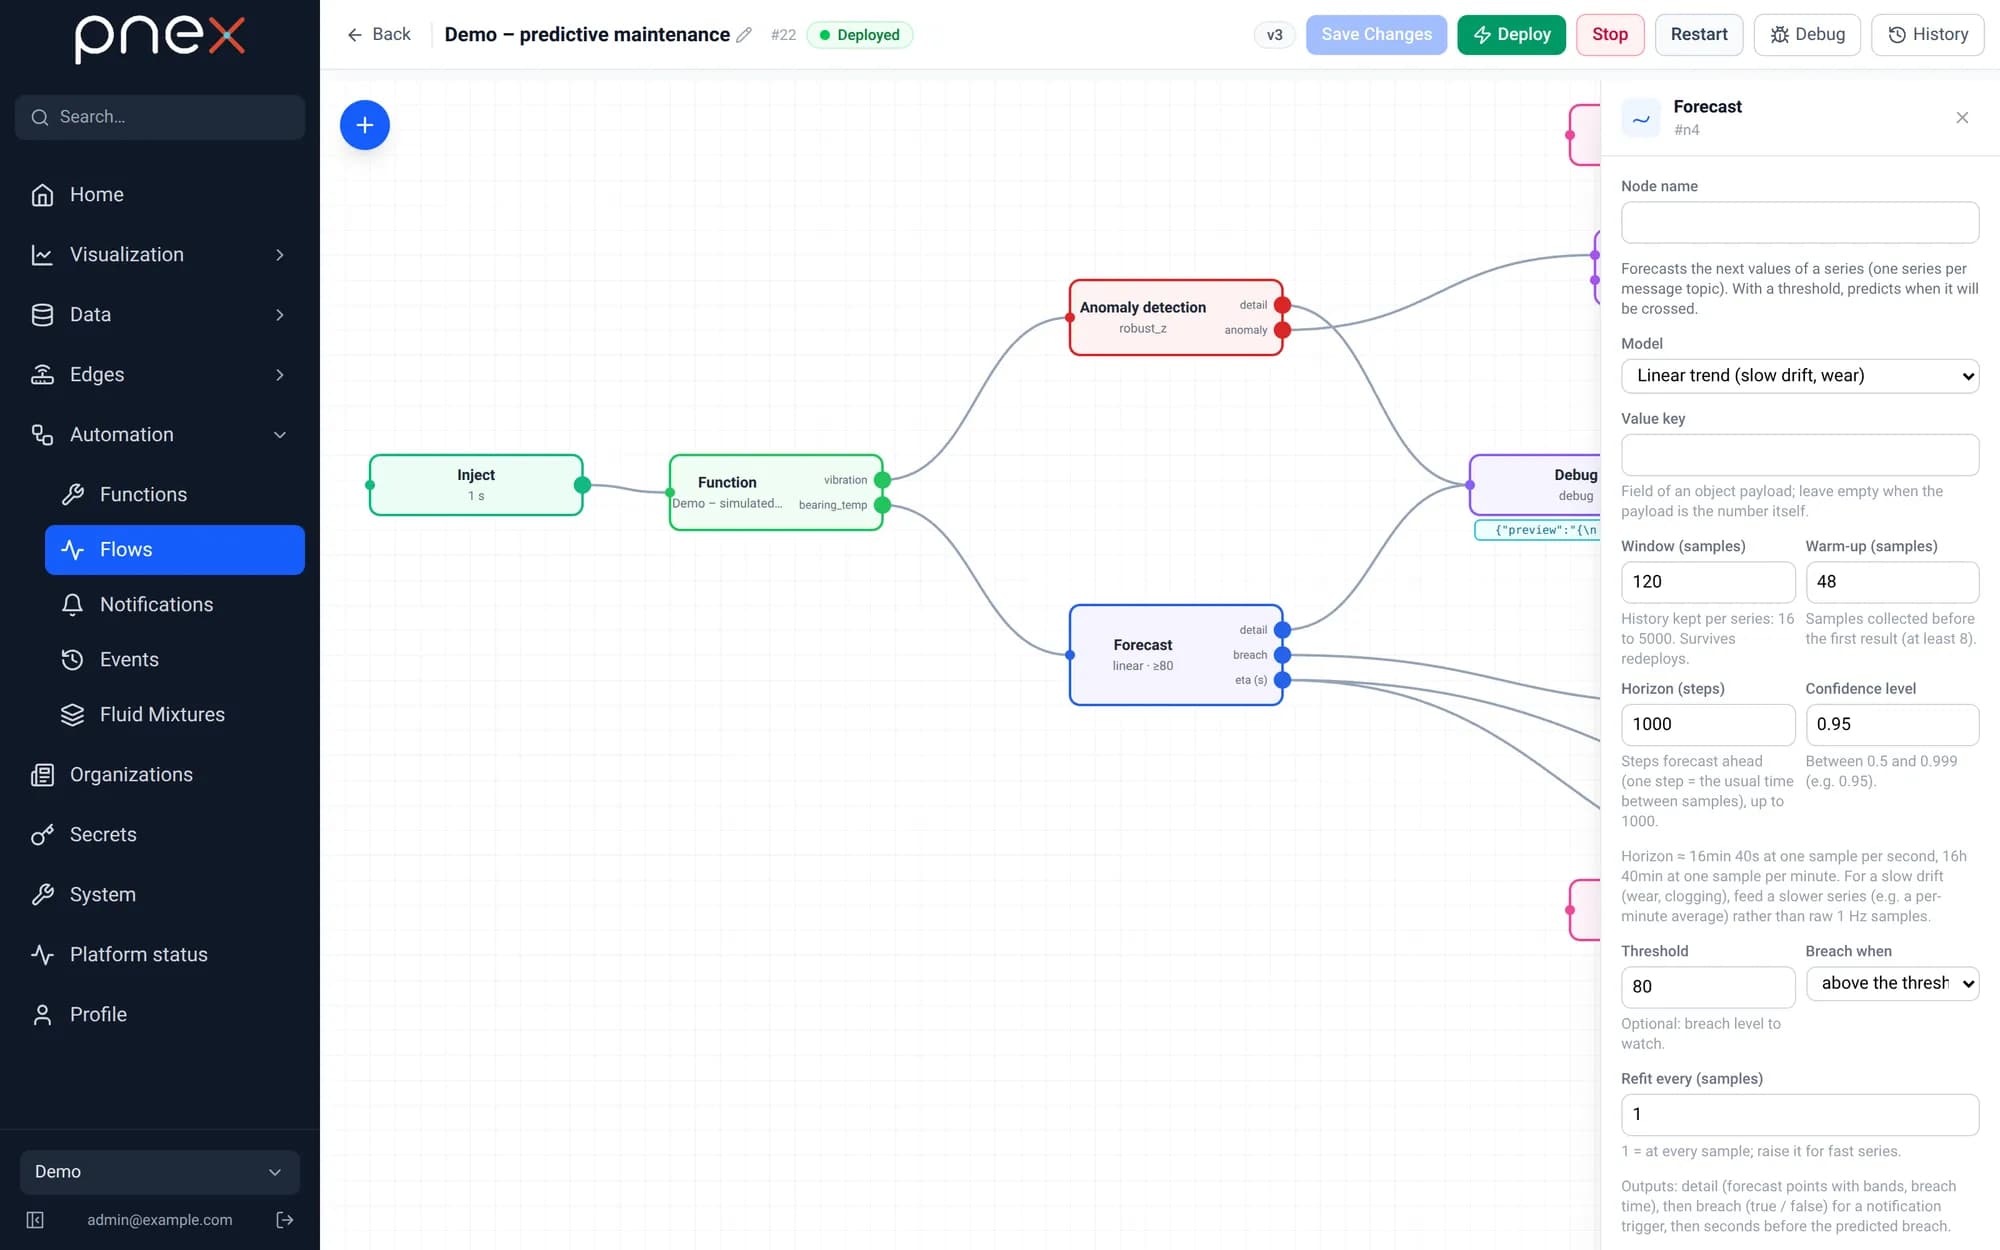Click the Home house icon
Viewport: 2000px width, 1250px height.
pos(42,195)
